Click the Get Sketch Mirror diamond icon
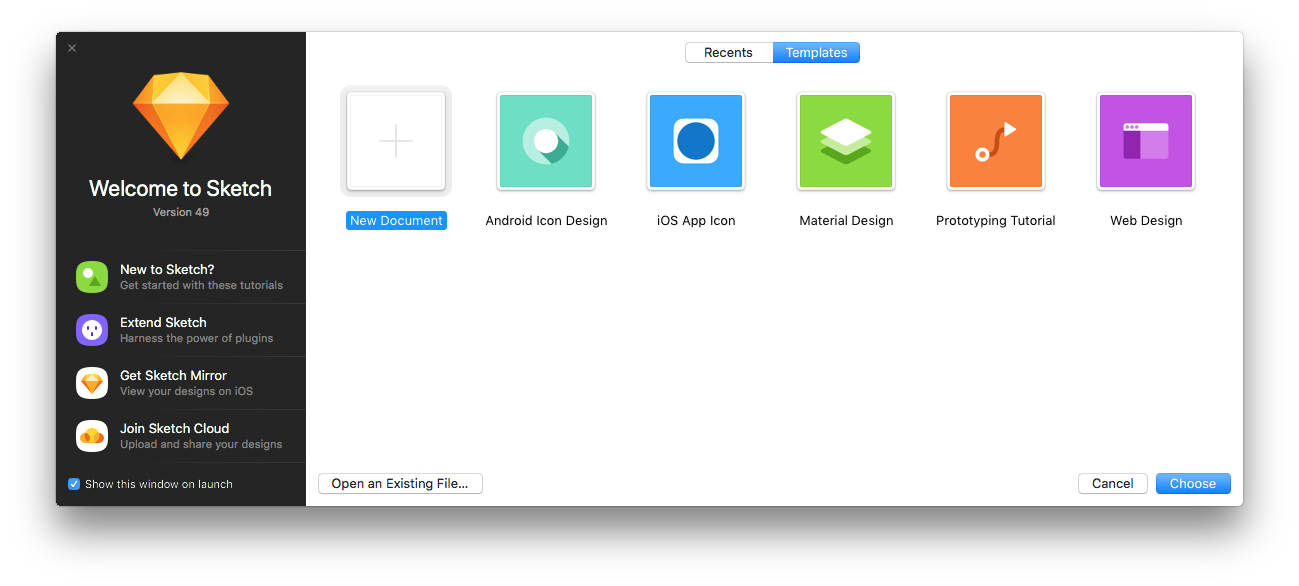 (92, 383)
